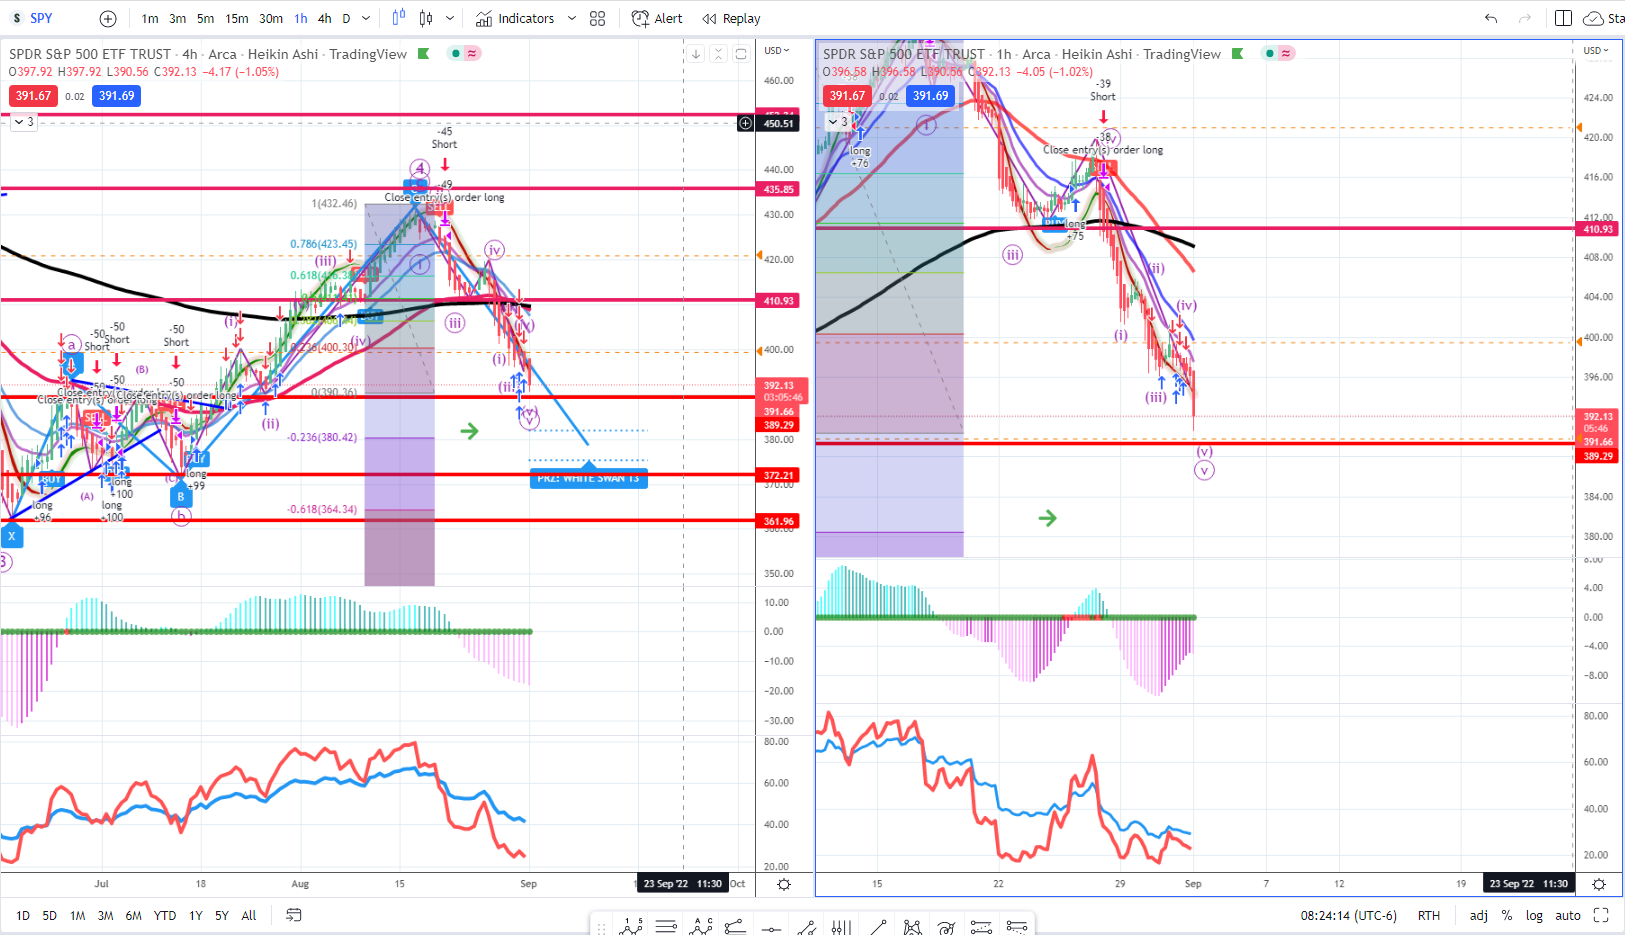Set the date range to 1M
Viewport: 1625px width, 935px height.
(77, 915)
